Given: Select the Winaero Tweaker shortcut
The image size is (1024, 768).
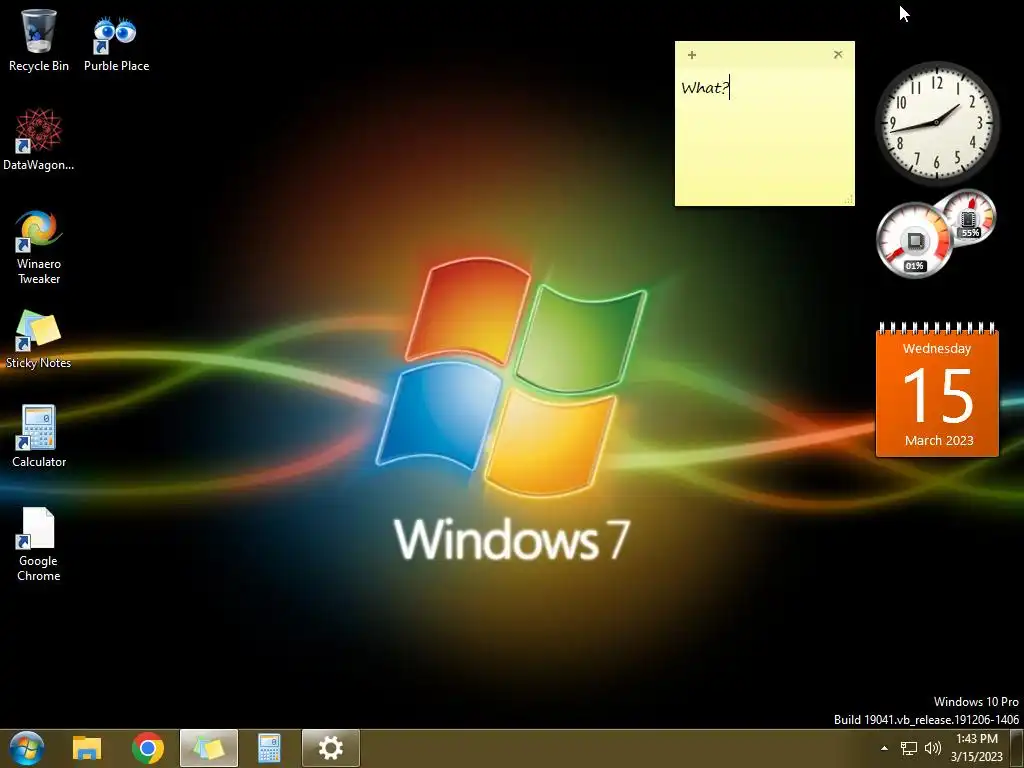Looking at the screenshot, I should click(x=39, y=247).
